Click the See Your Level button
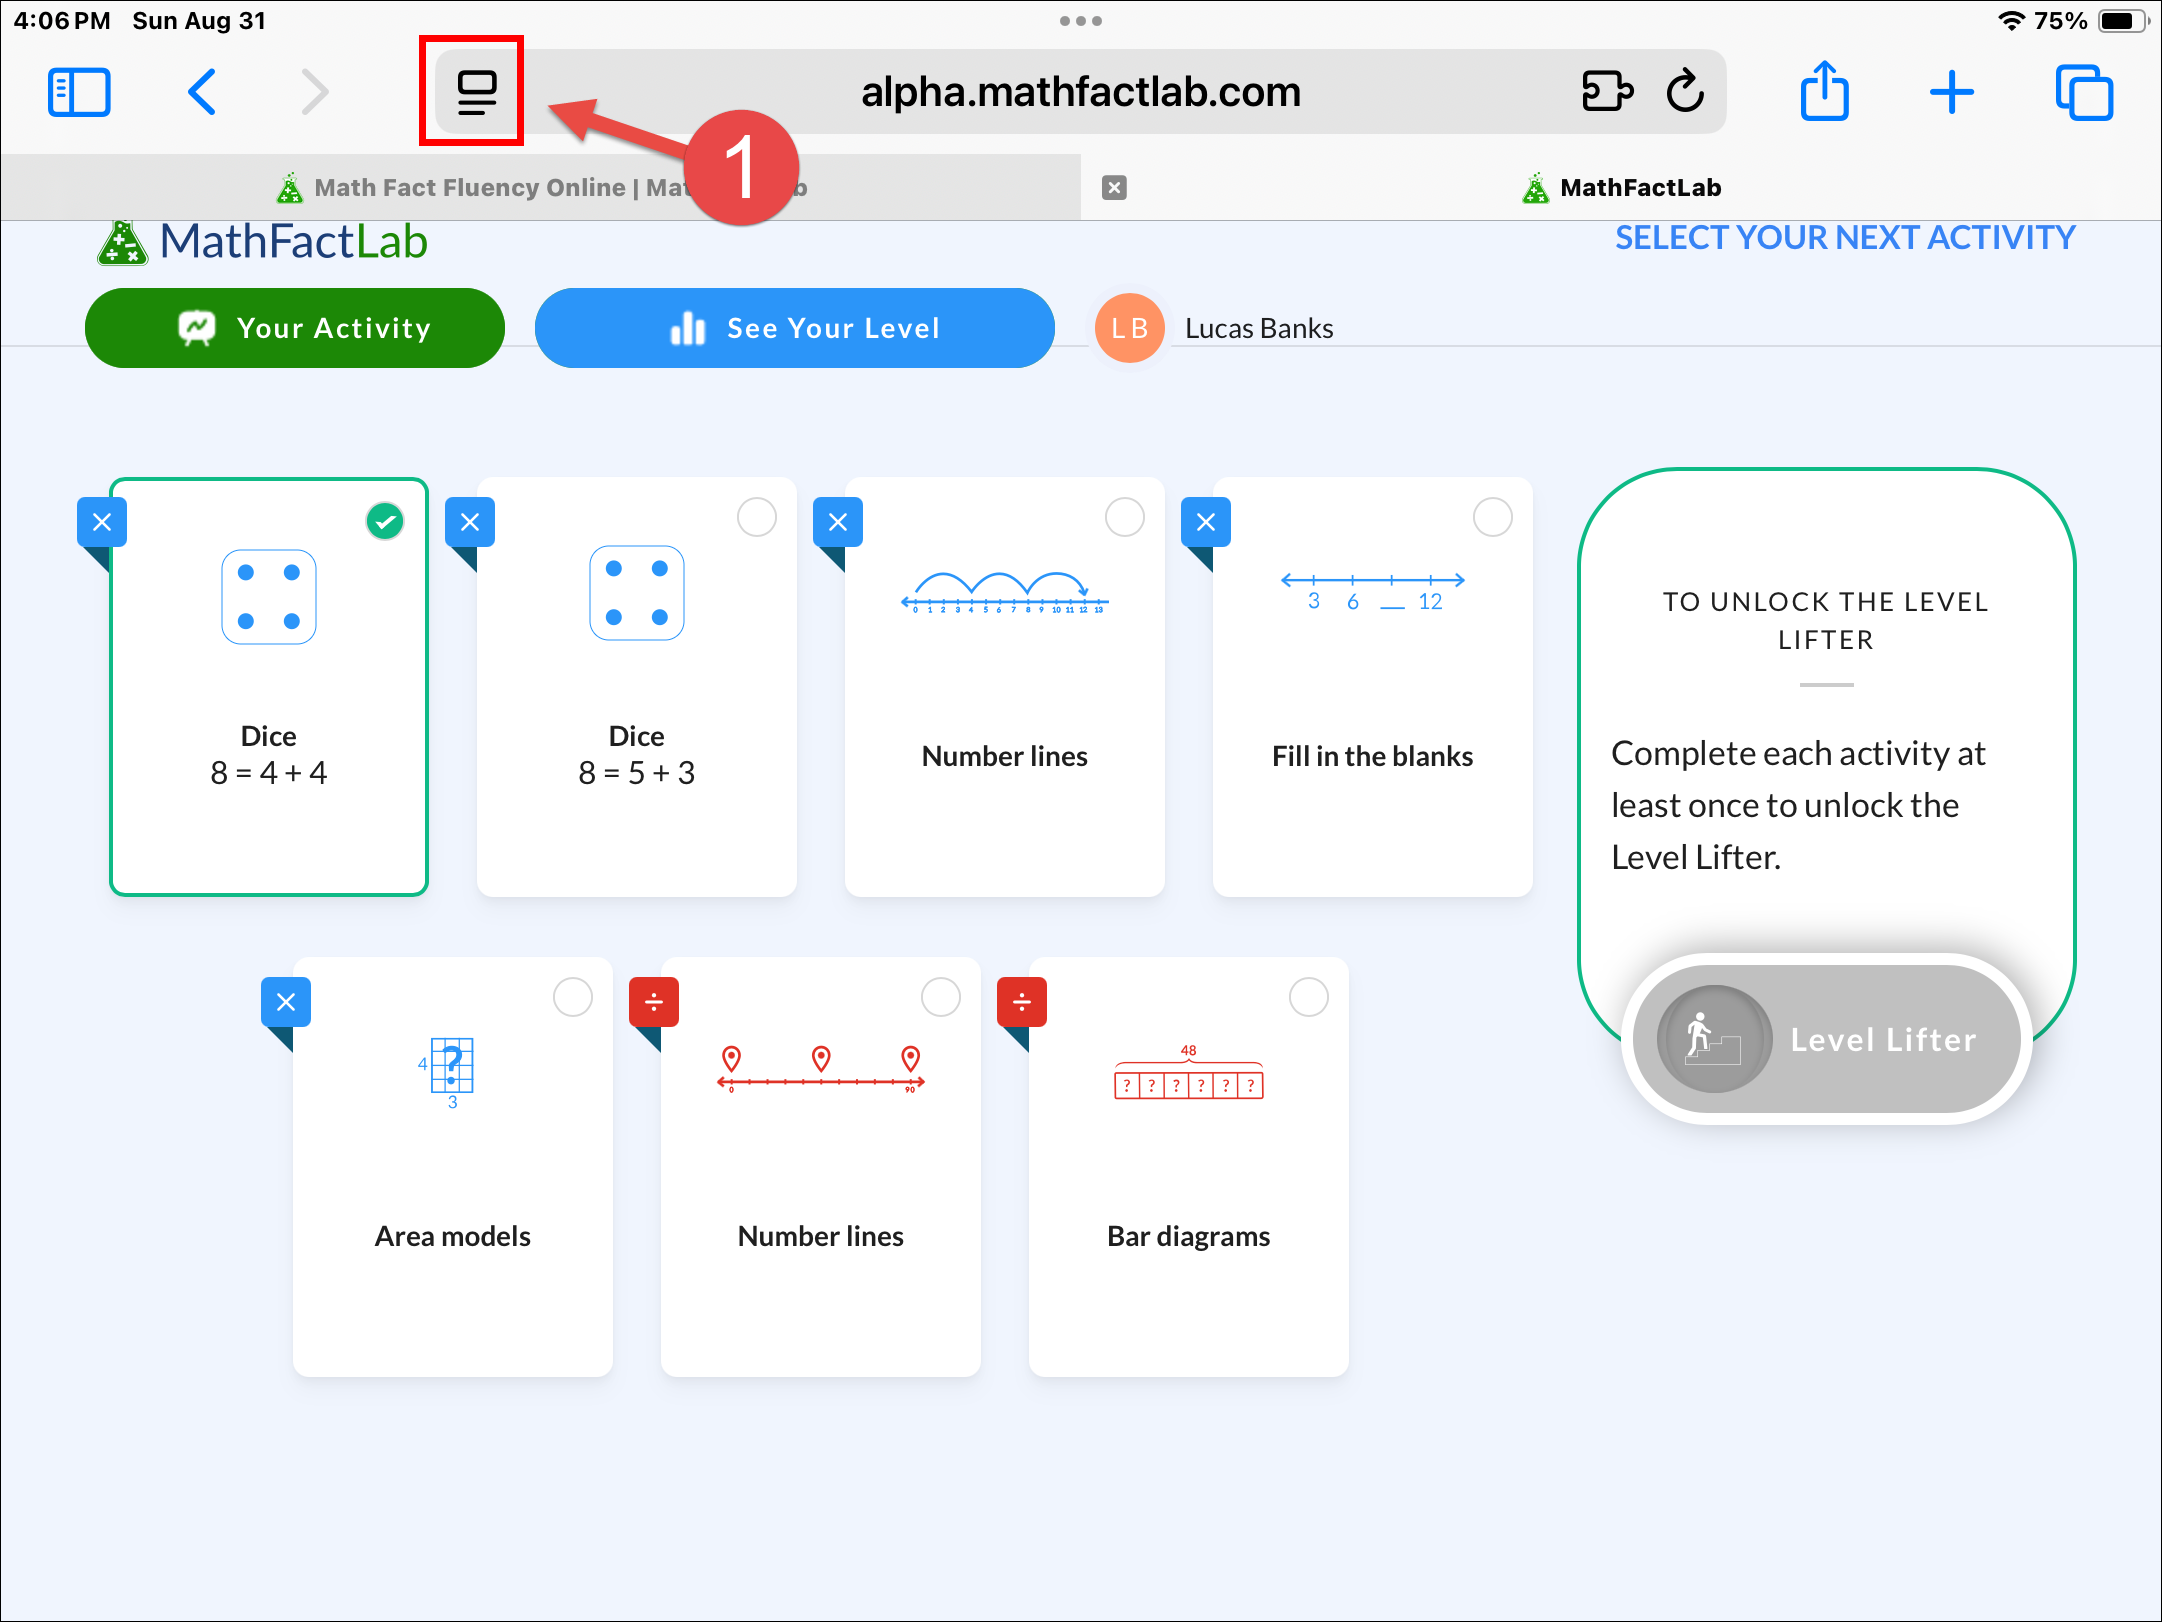The image size is (2162, 1622). pos(795,328)
